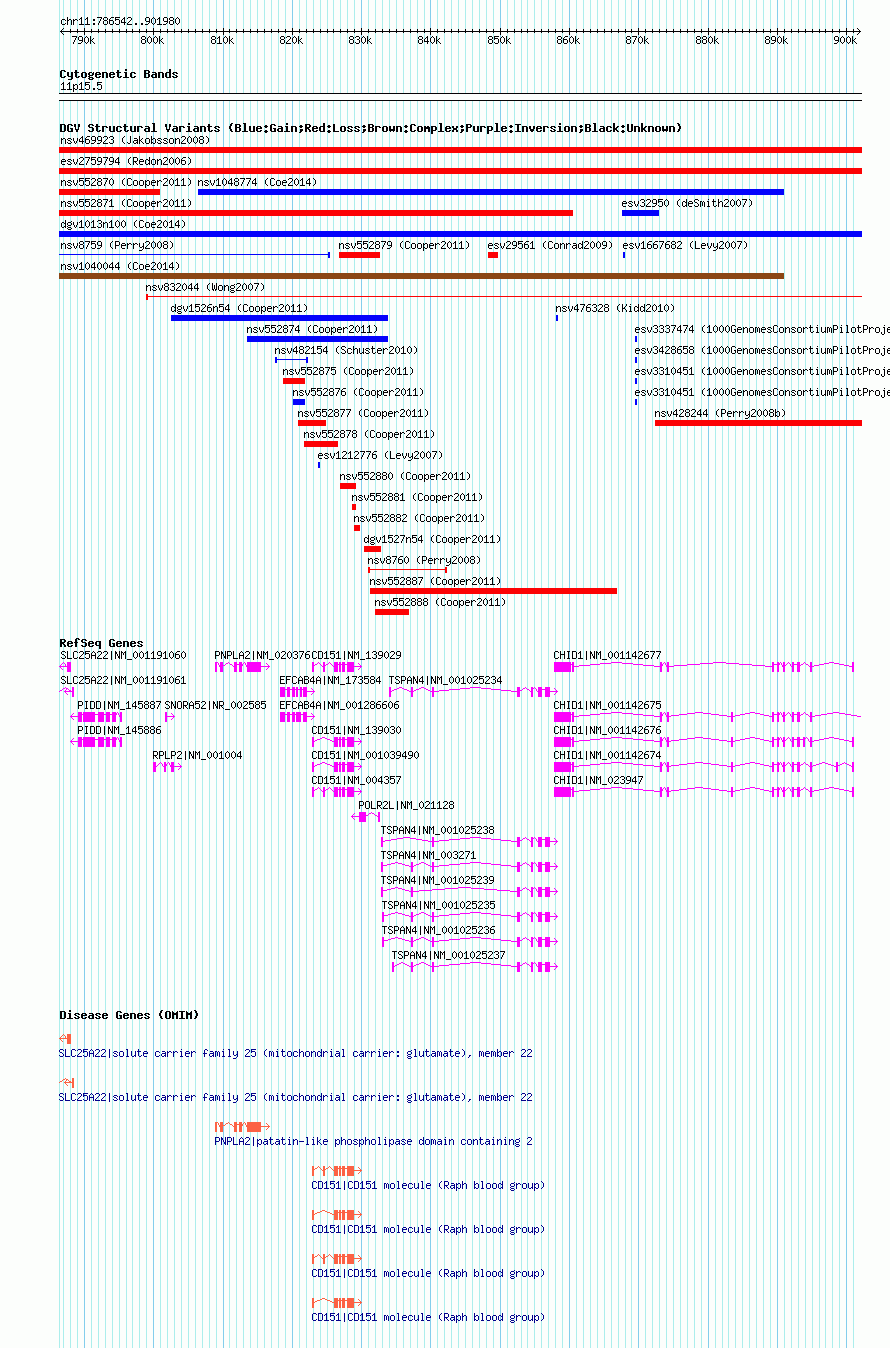
Task: Select gene label SNORA52|NR_002585
Action: point(216,705)
